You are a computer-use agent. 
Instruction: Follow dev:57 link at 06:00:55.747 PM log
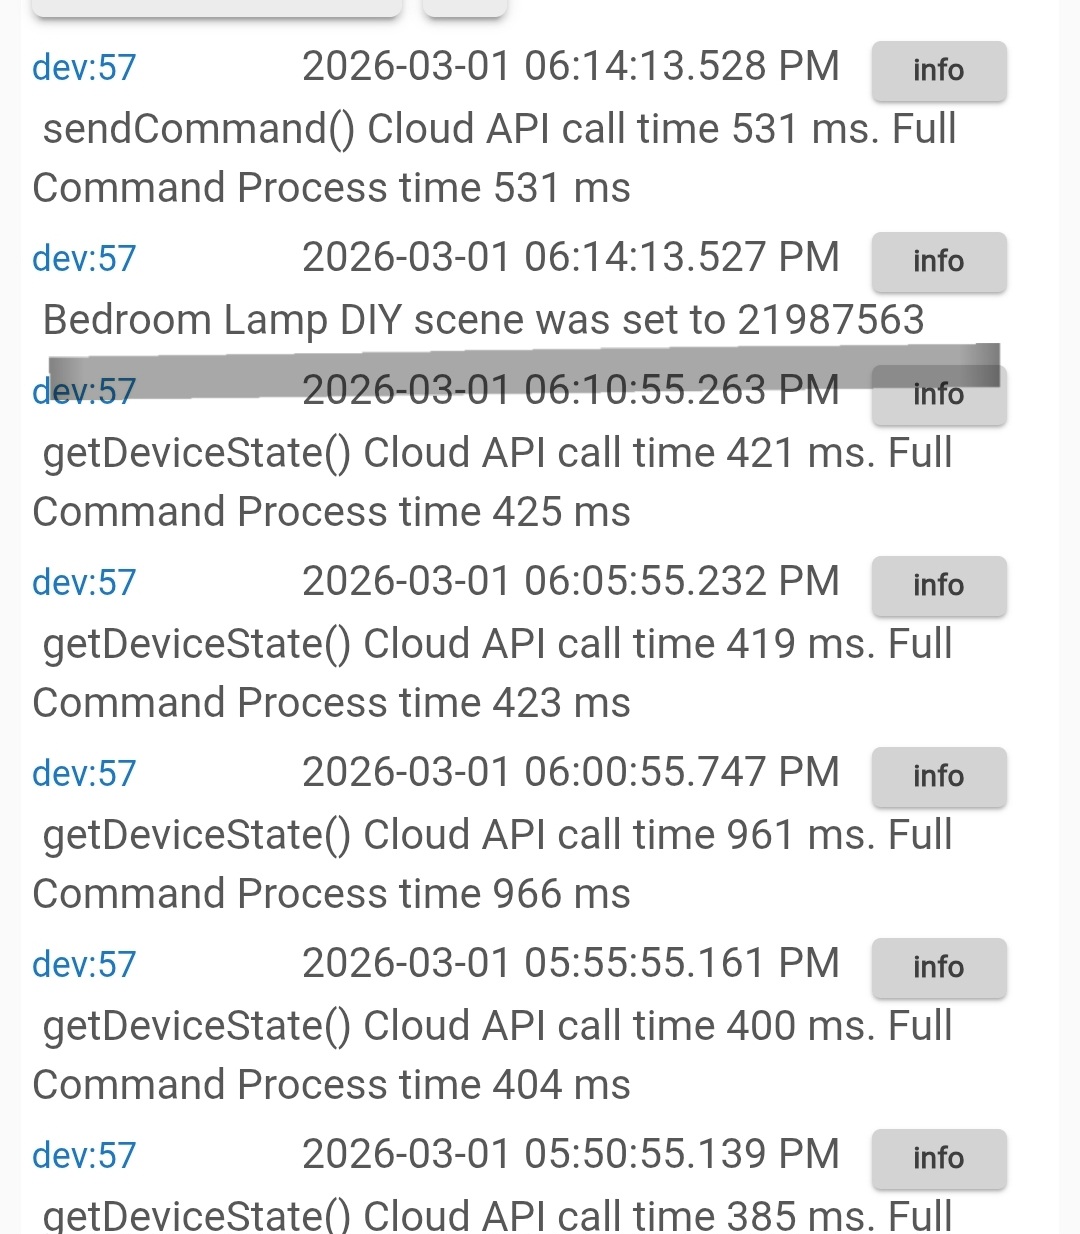pyautogui.click(x=84, y=774)
